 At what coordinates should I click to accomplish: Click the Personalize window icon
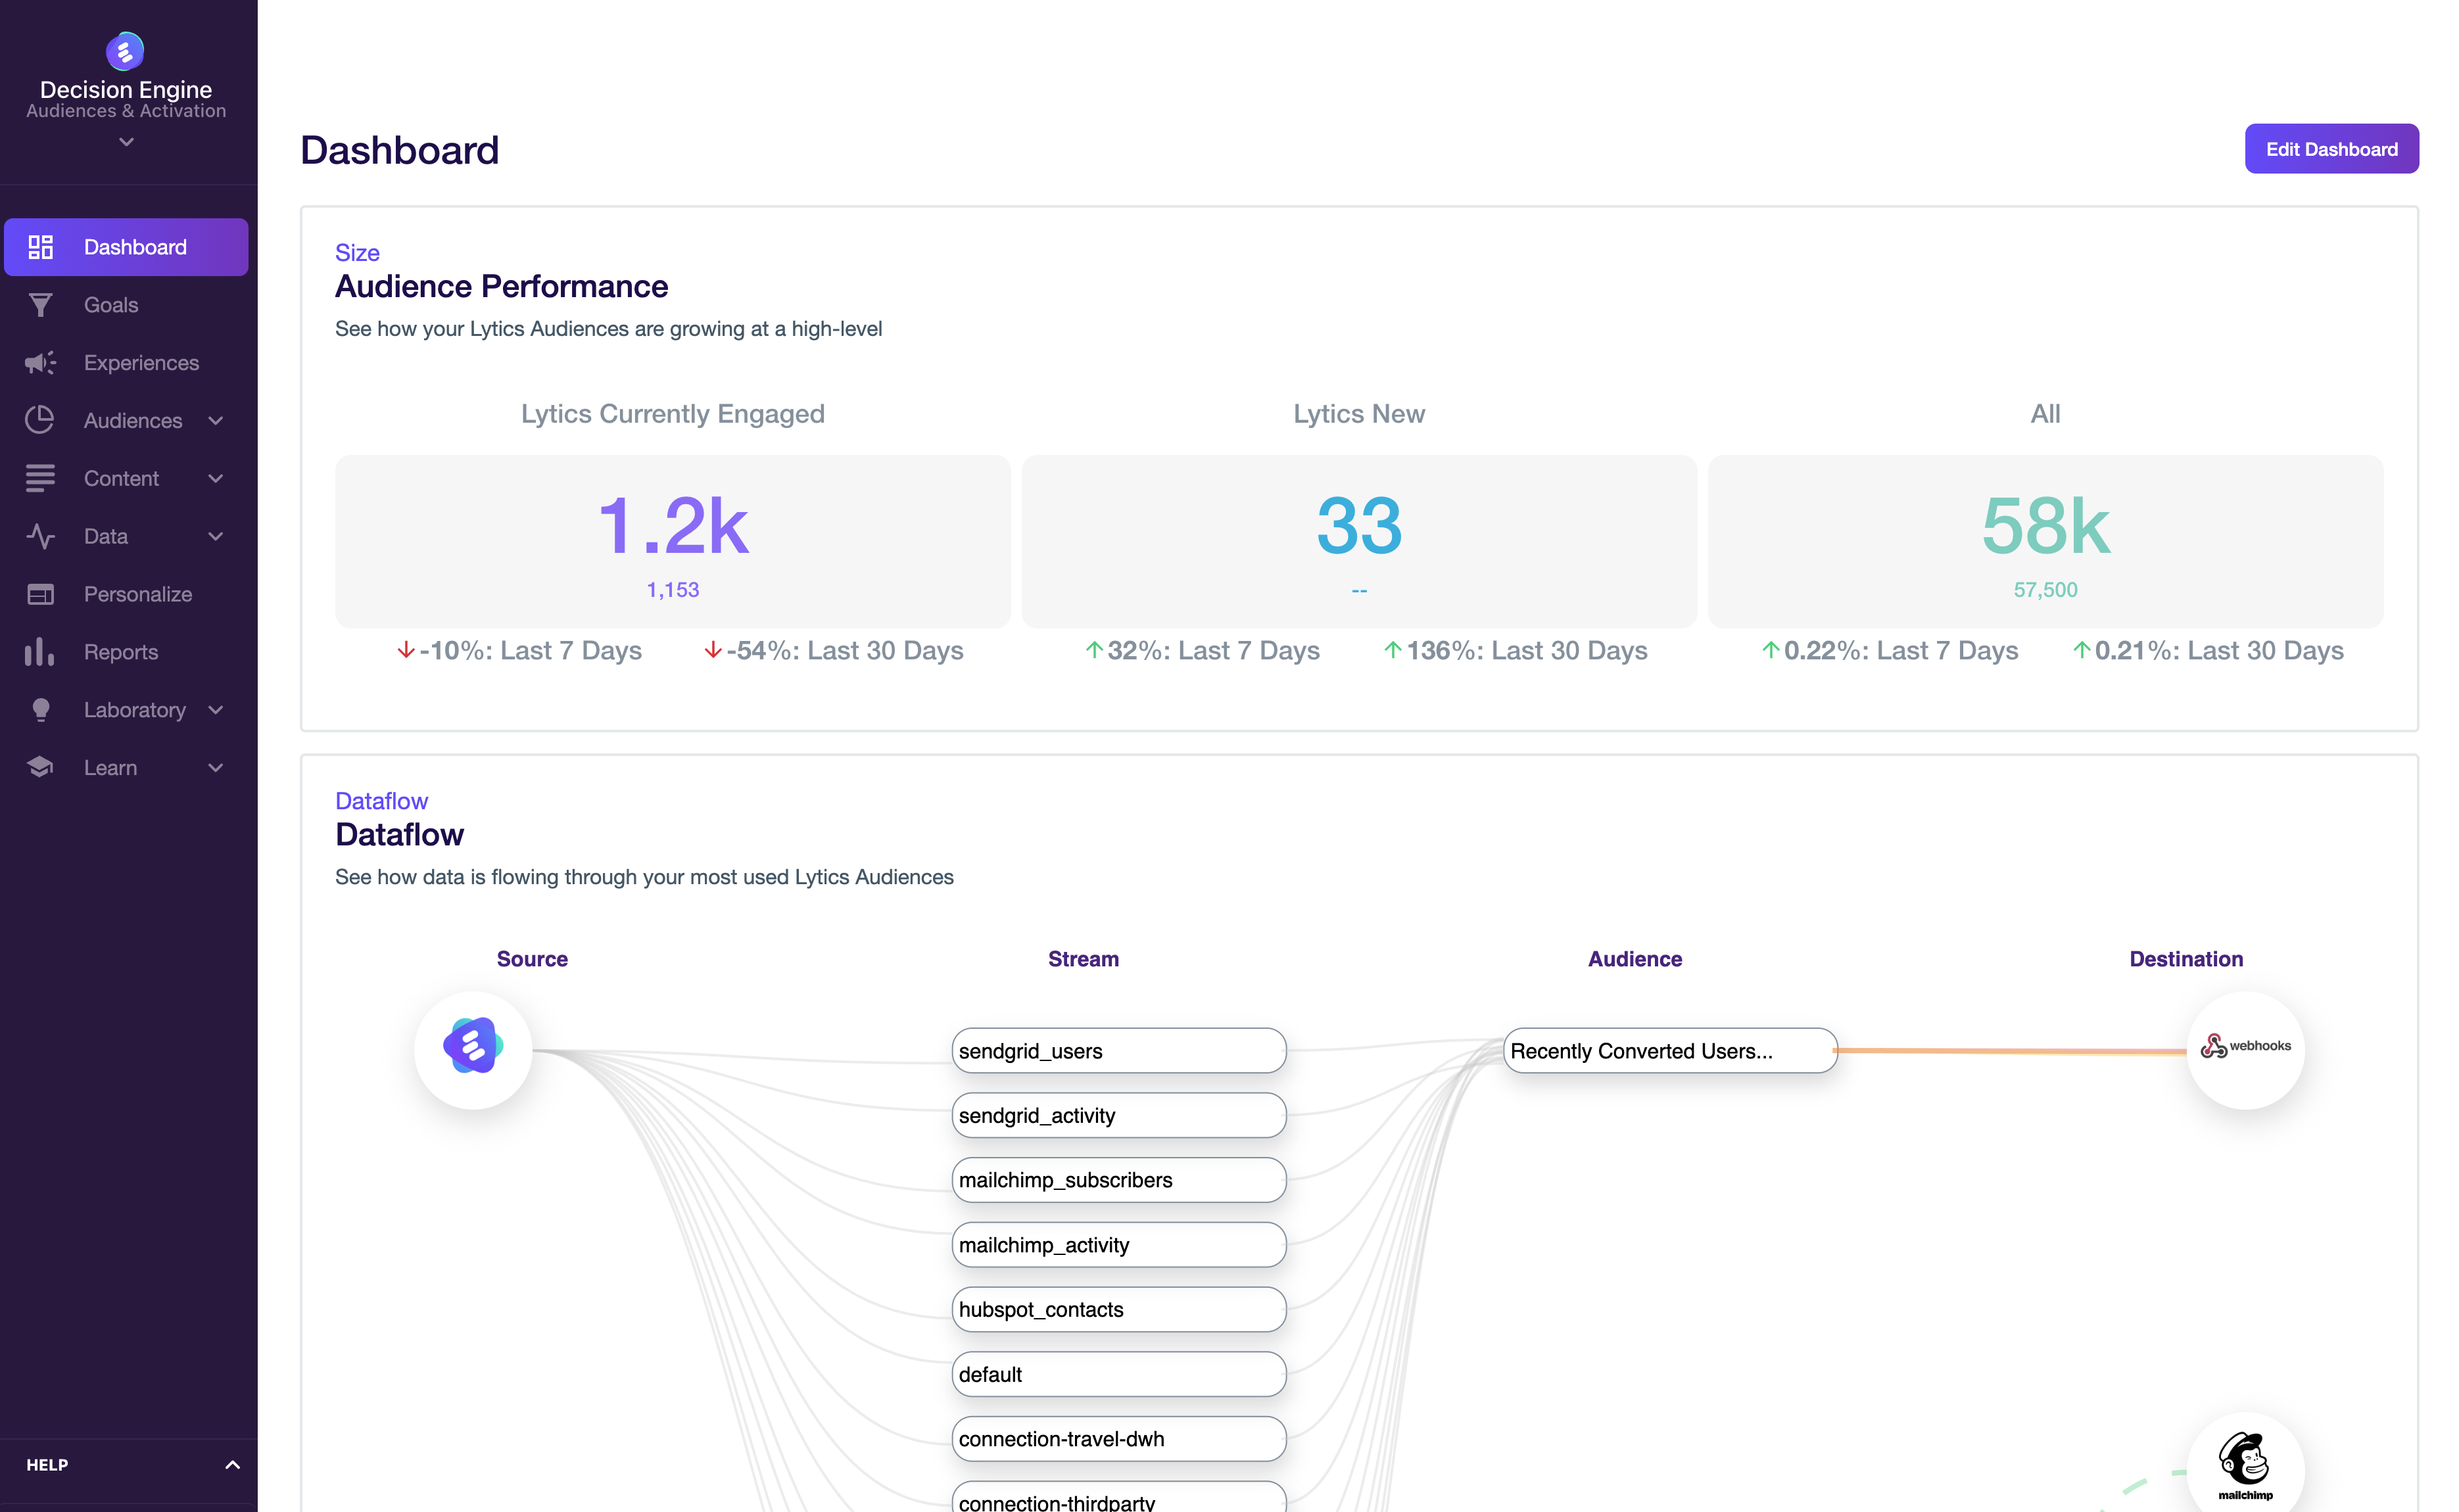pos(40,594)
